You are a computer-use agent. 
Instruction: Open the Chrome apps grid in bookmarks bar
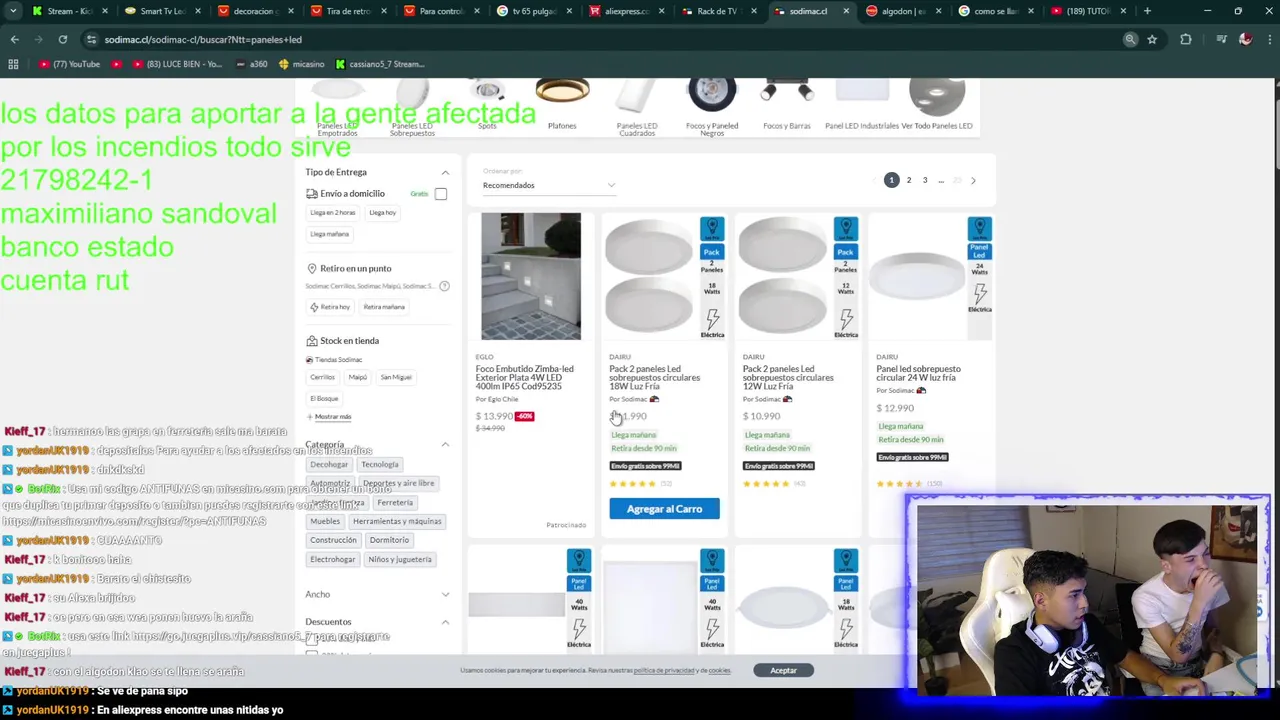pos(13,64)
